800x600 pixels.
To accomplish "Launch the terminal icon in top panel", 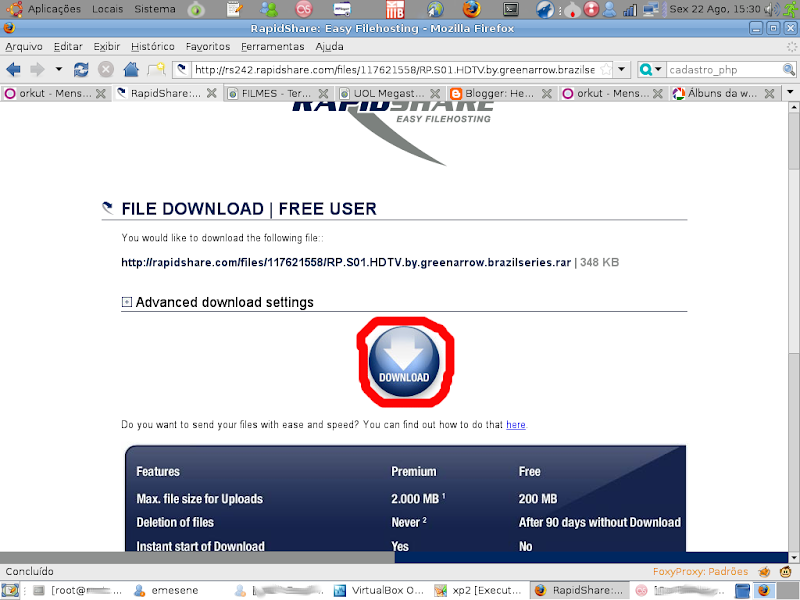I will tap(511, 9).
